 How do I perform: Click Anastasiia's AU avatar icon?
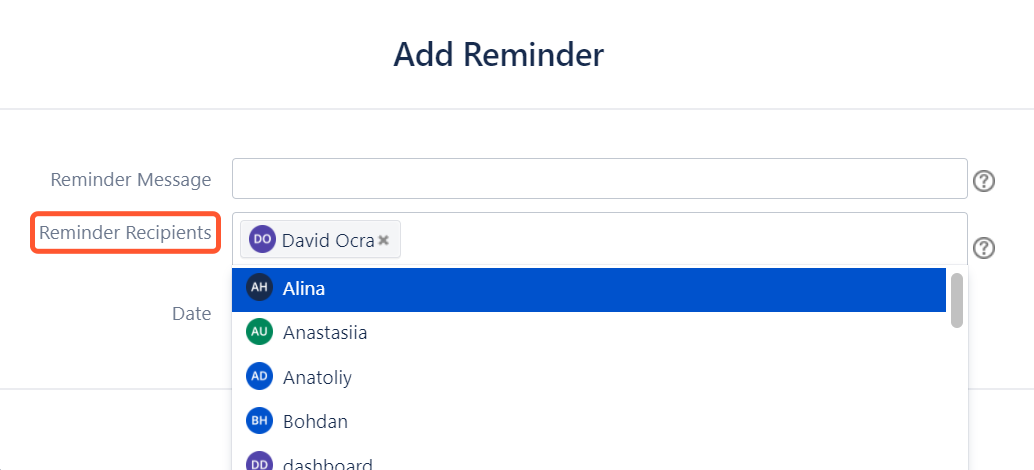259,331
